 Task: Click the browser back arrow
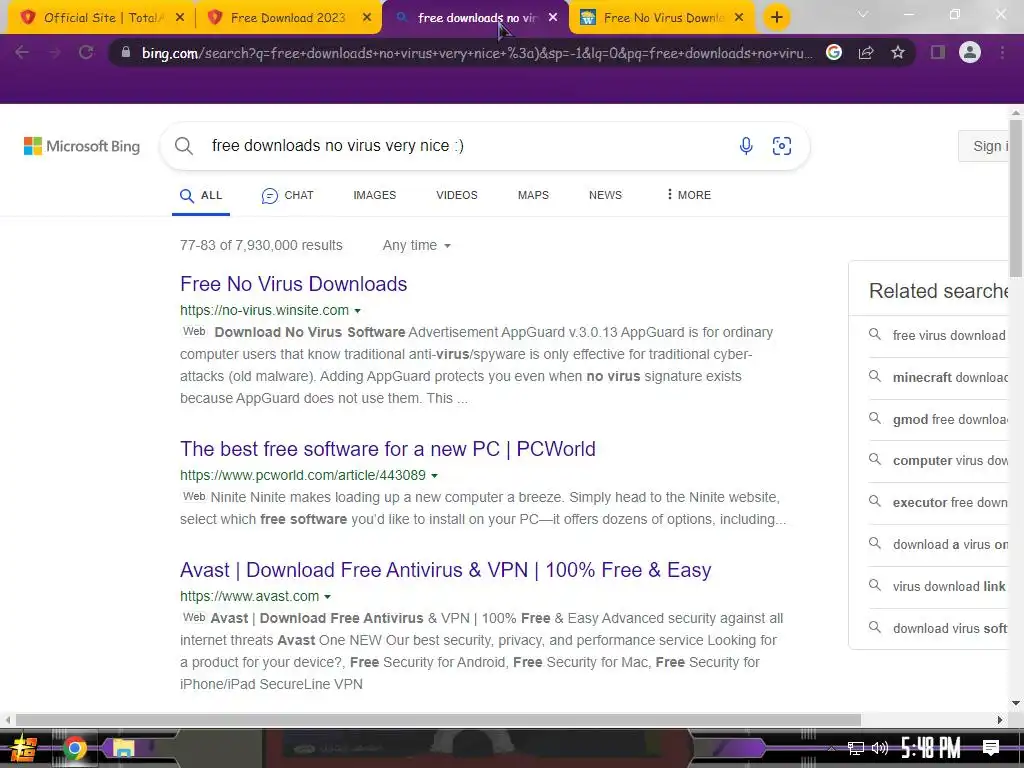(x=22, y=52)
